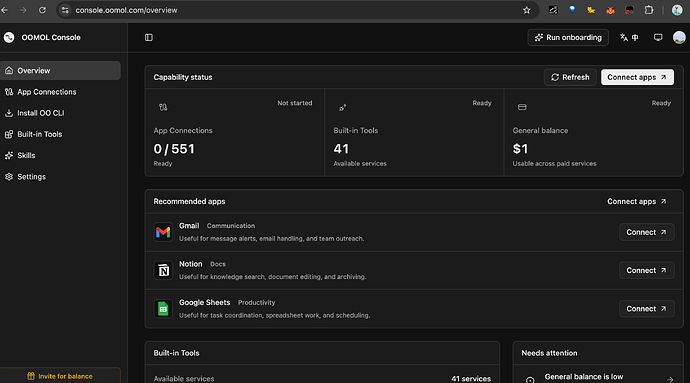
Task: Click Connect apps link in Recommended apps
Action: [x=637, y=201]
